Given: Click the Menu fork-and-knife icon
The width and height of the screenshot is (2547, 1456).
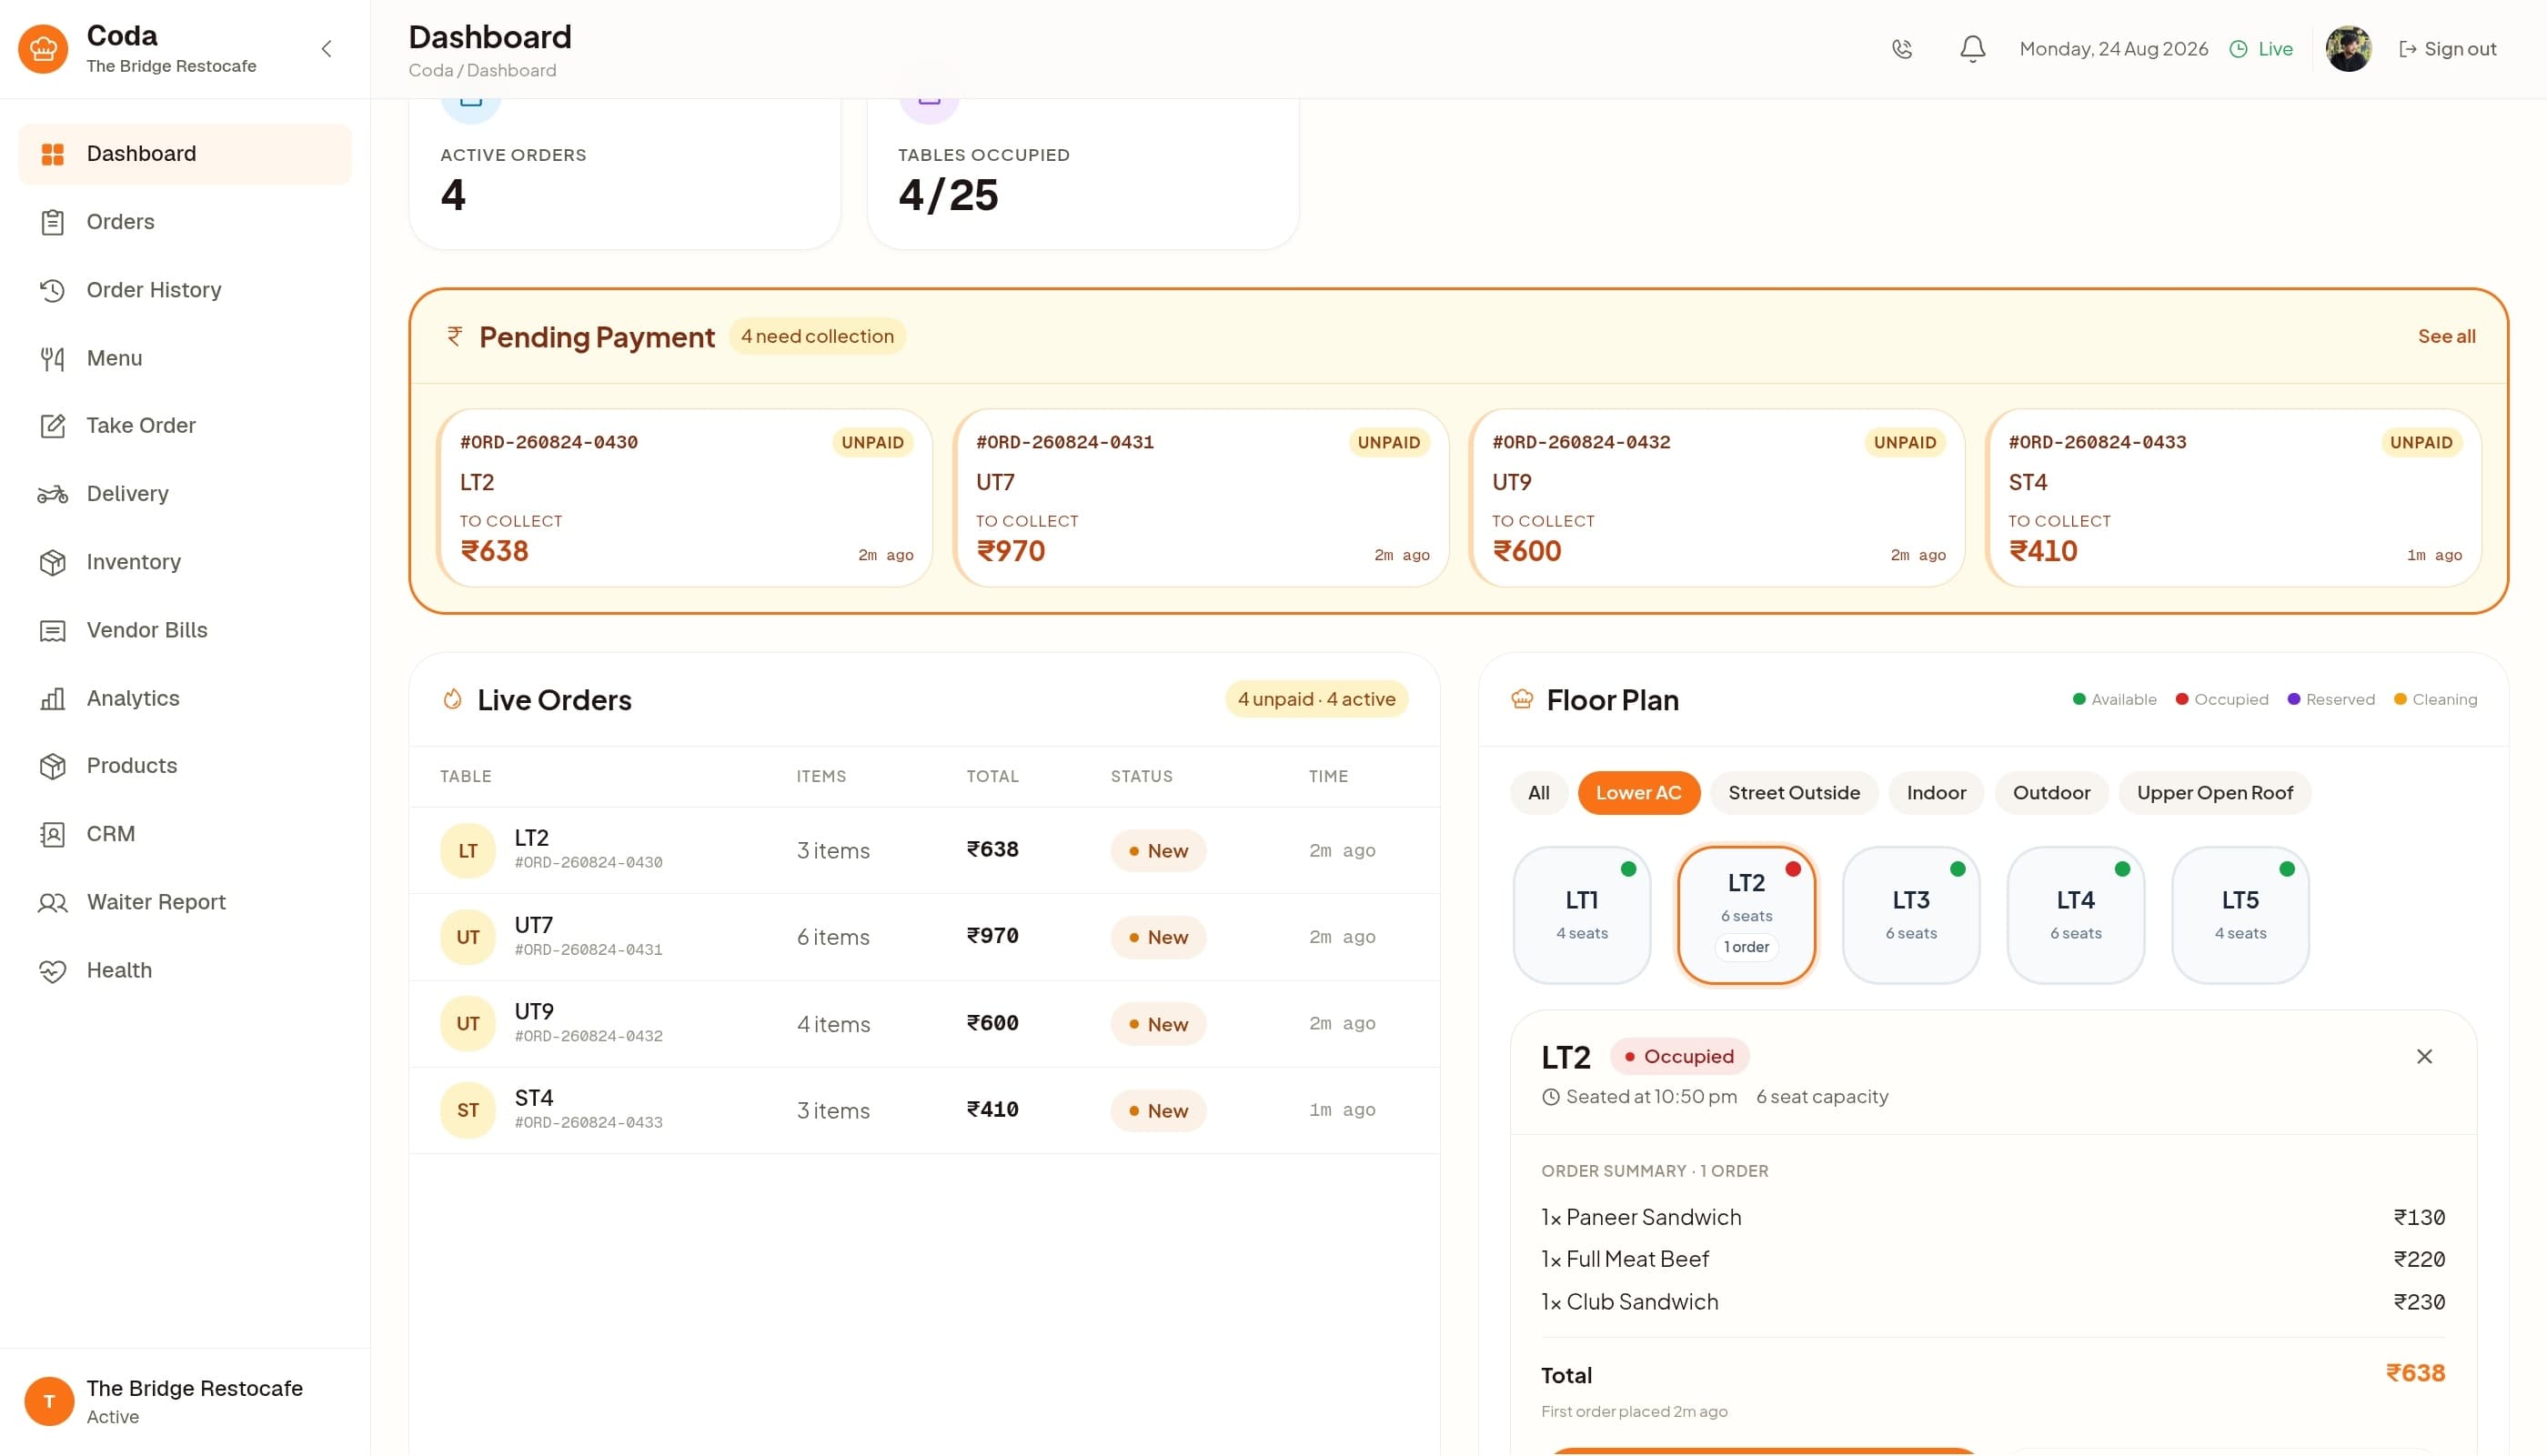Looking at the screenshot, I should point(52,358).
